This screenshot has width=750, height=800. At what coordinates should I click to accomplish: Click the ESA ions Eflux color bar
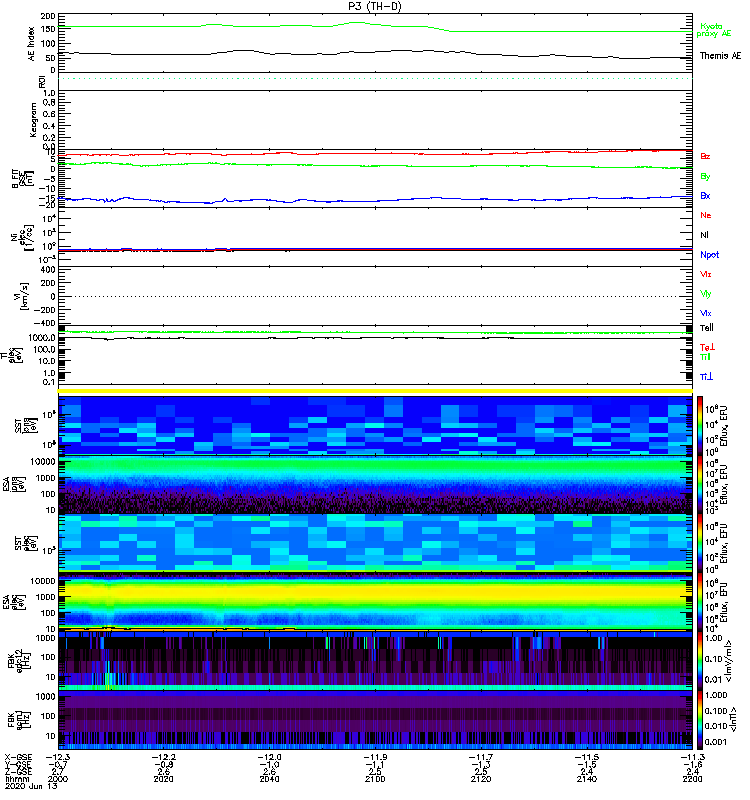point(700,484)
